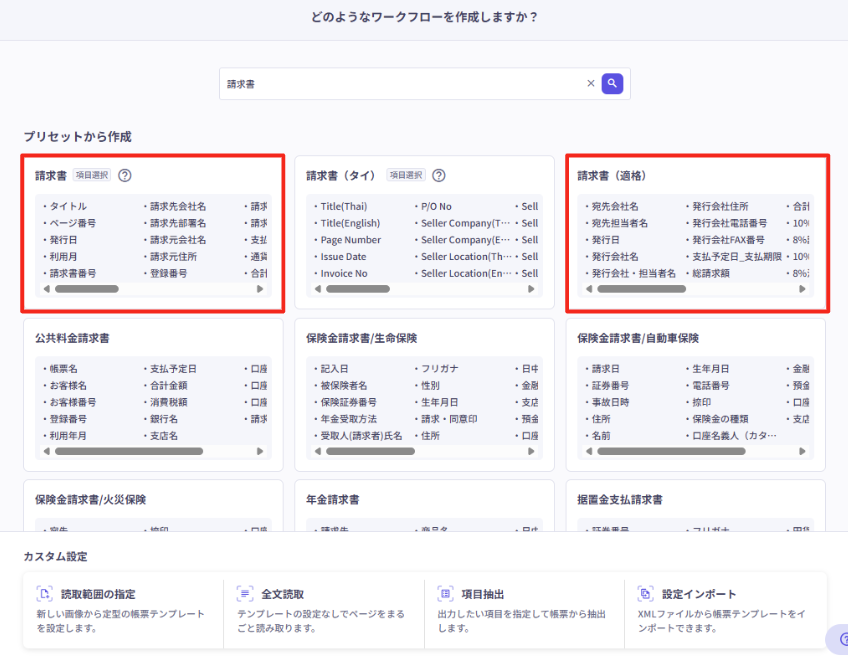Choose the 保険金請求書/自動車保険 preset
848x661 pixels.
click(x=695, y=338)
